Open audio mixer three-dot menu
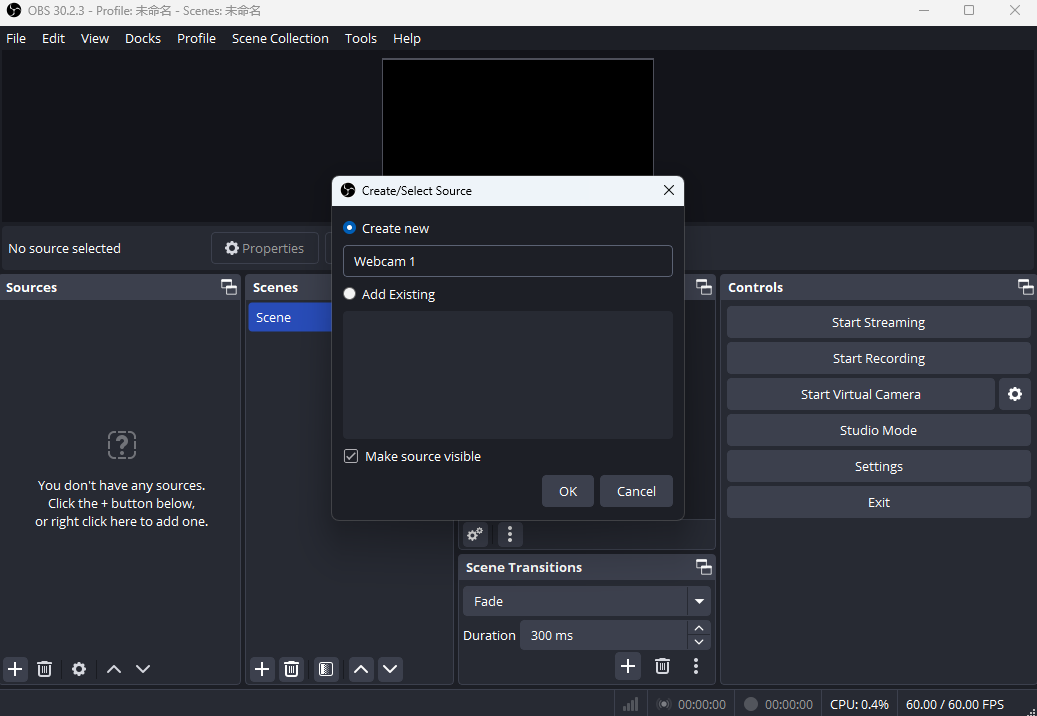Viewport: 1037px width, 716px height. 510,534
